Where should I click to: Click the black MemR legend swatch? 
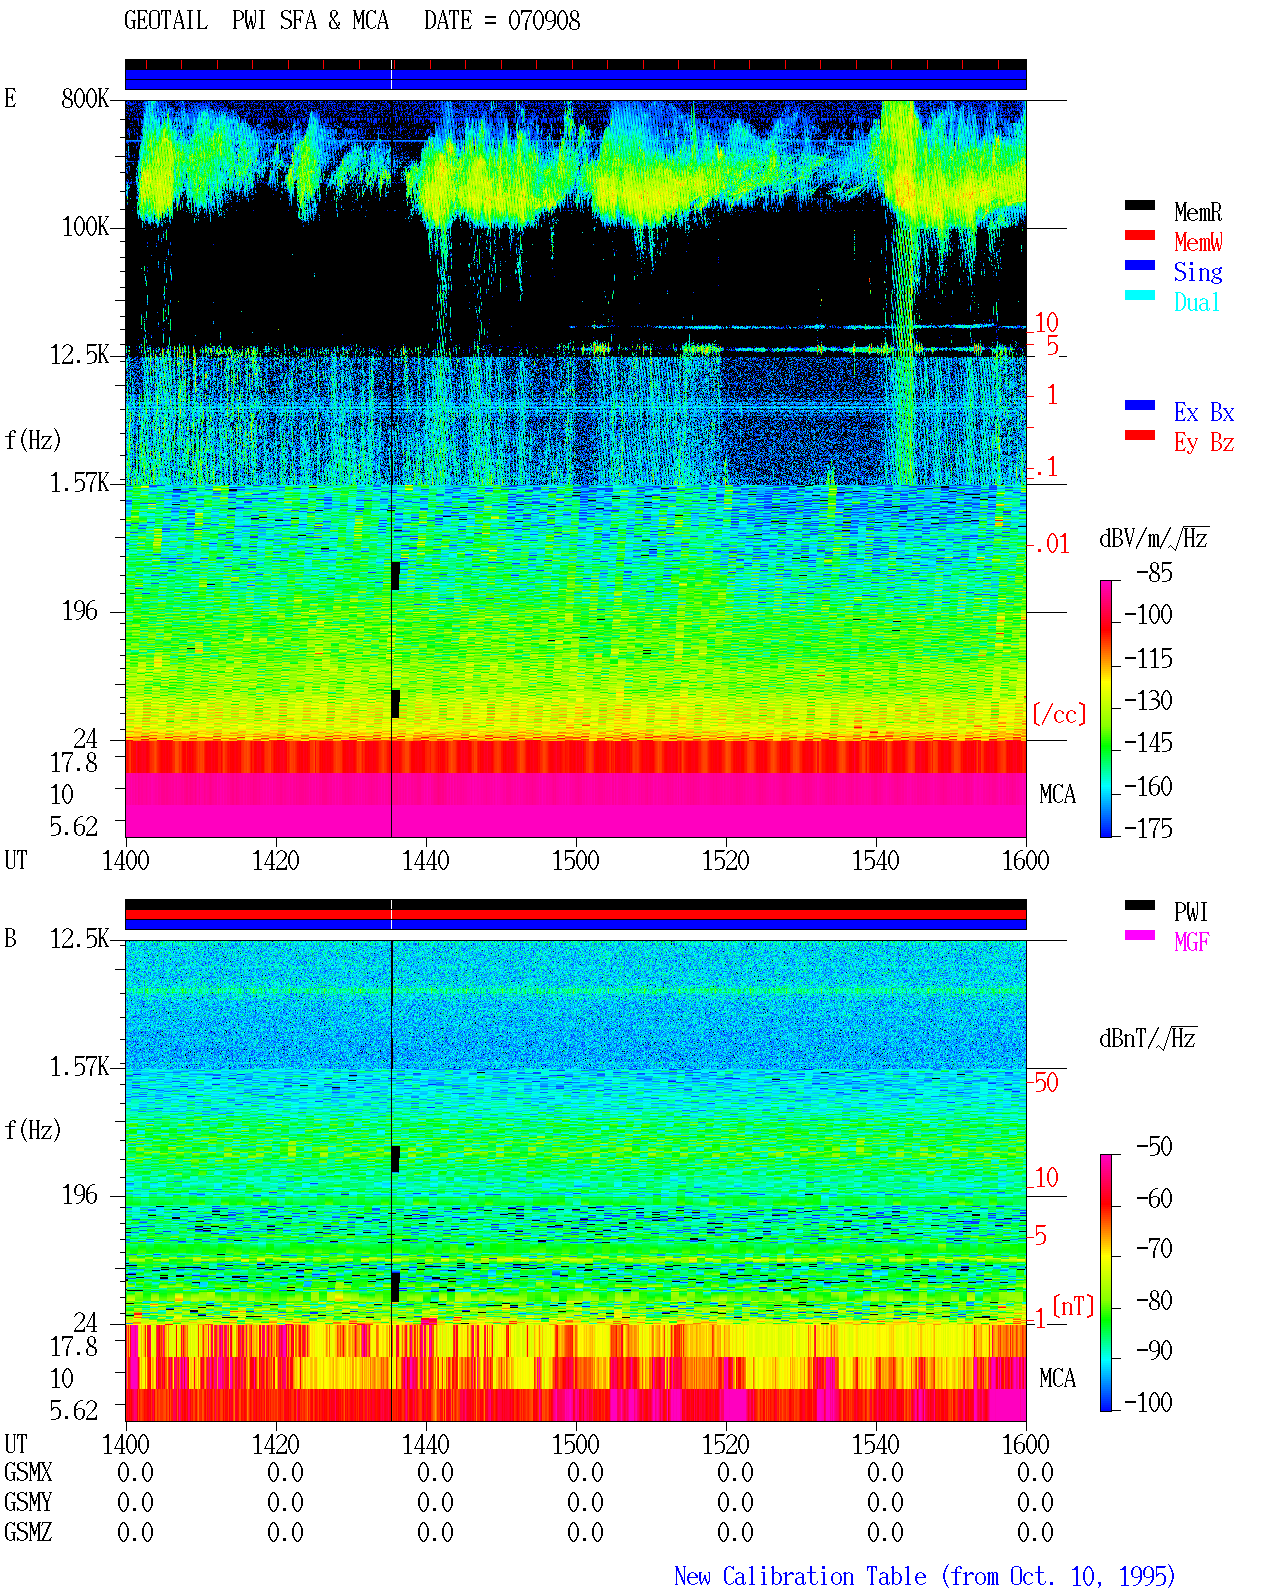point(1139,205)
